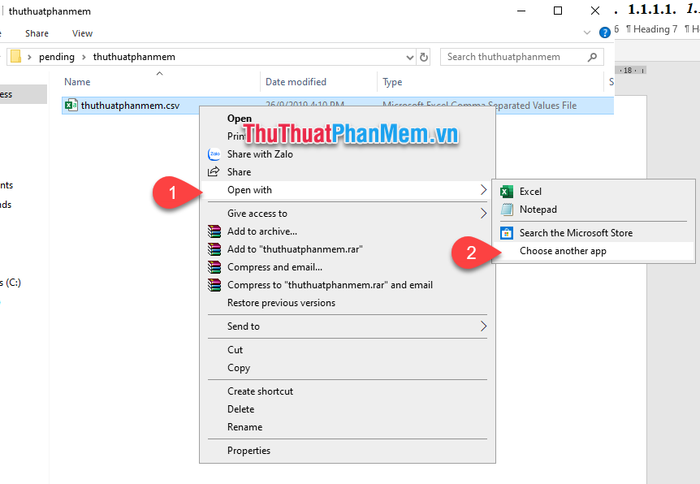This screenshot has height=484, width=700.
Task: Click the Notepad icon in the submenu
Action: [506, 209]
